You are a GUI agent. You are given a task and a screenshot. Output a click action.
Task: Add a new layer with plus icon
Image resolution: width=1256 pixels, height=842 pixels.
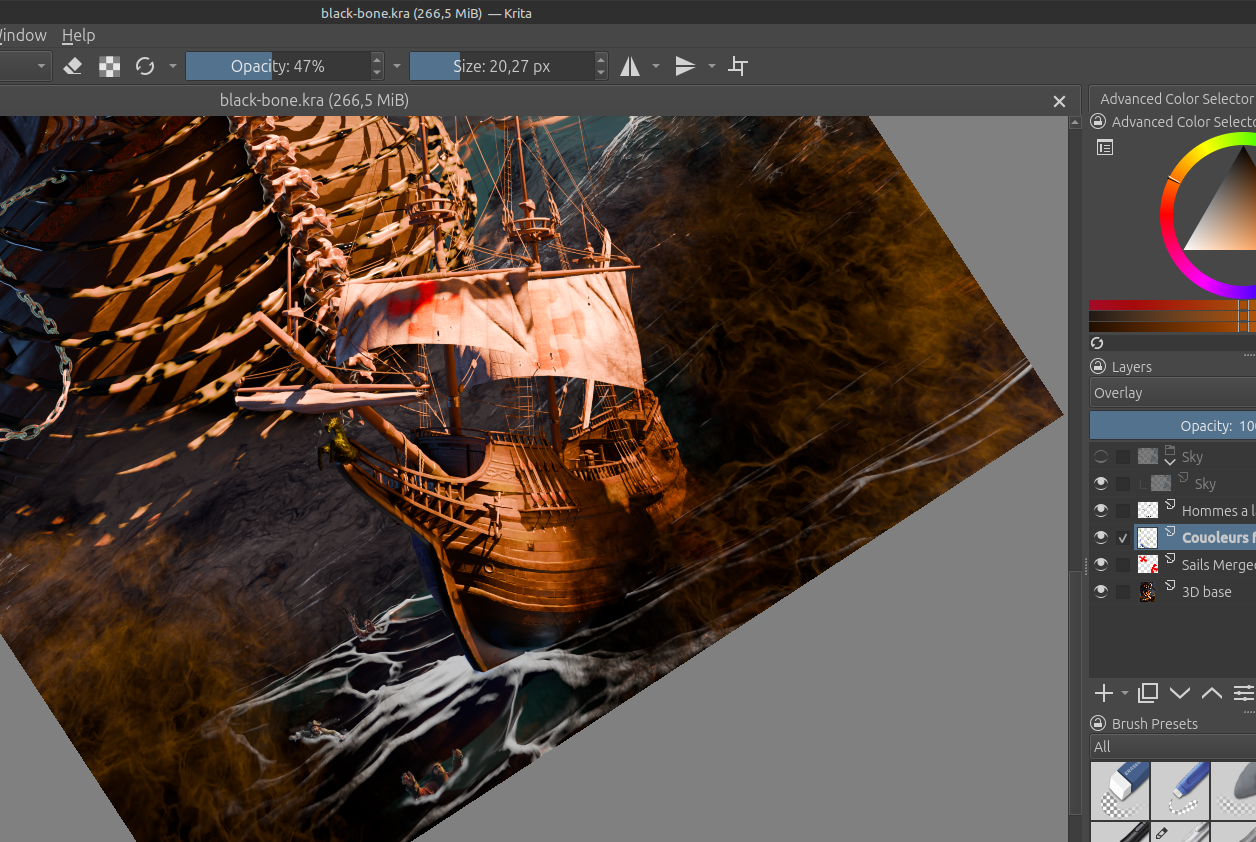[1103, 693]
